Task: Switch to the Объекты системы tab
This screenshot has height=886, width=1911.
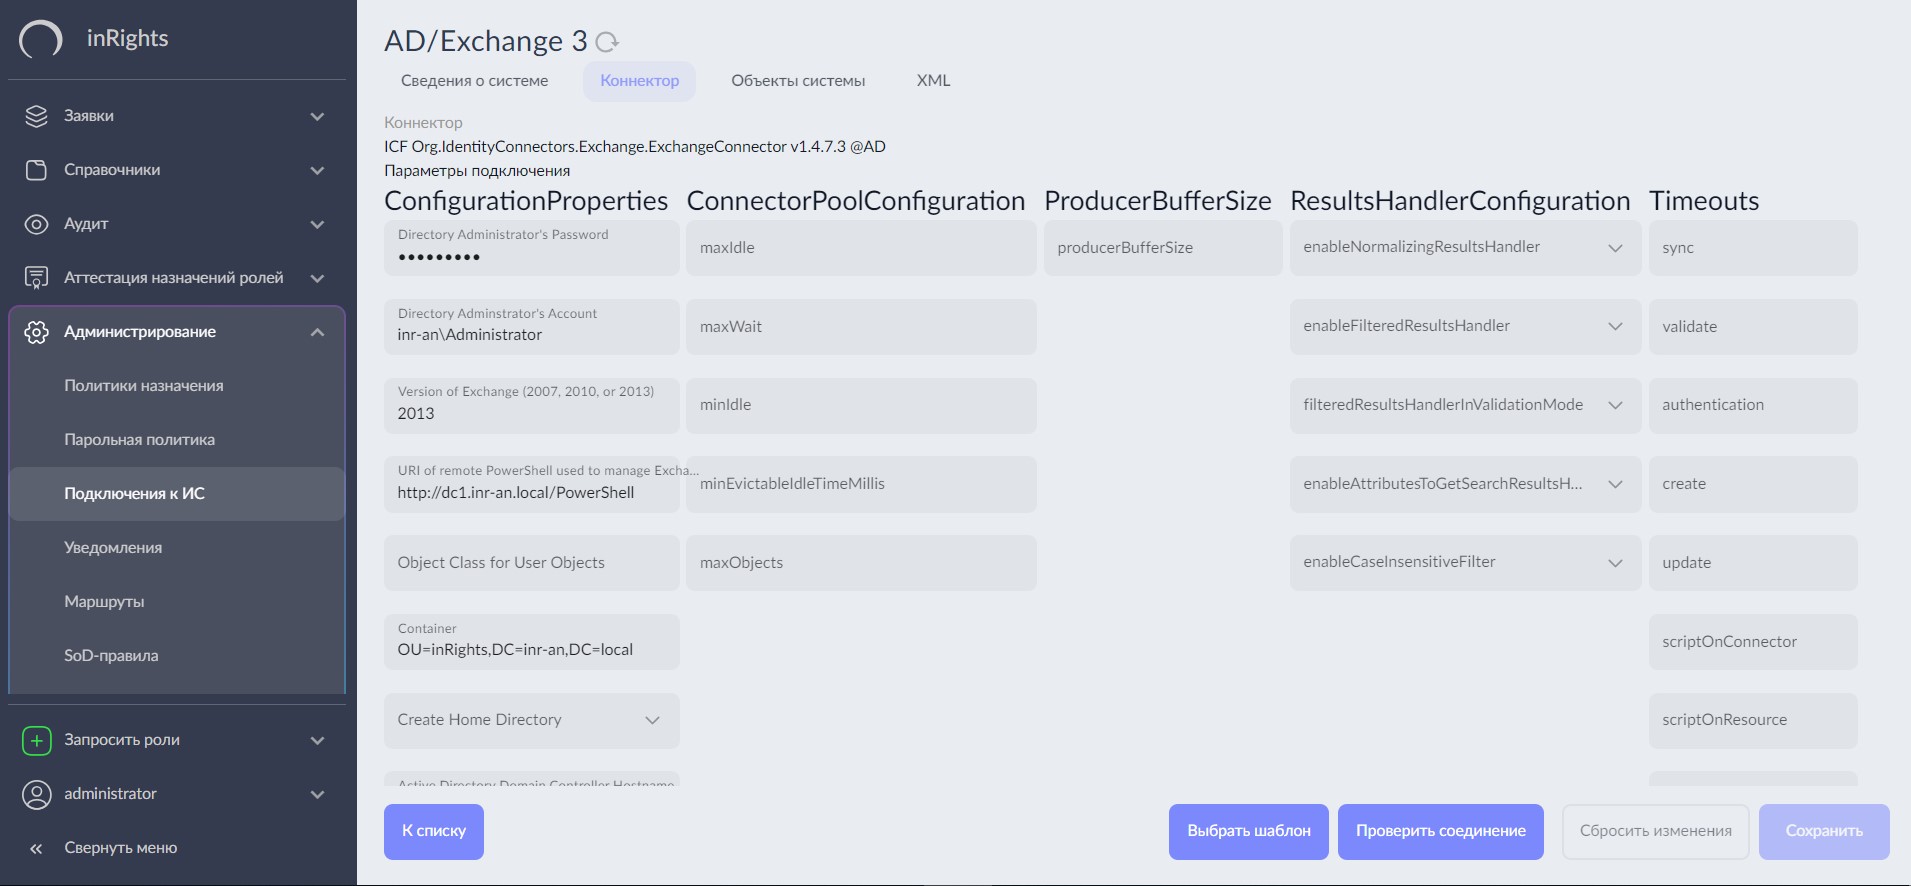Action: [797, 81]
